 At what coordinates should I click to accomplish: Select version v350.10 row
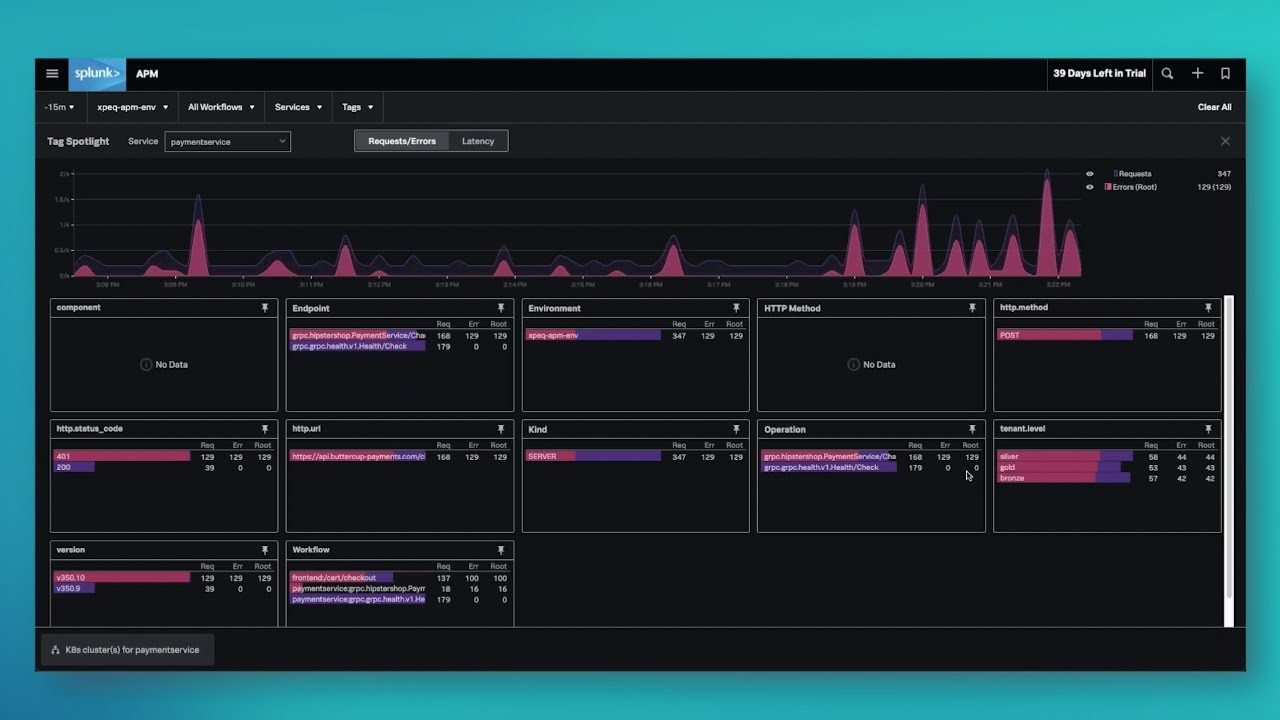[x=163, y=578]
